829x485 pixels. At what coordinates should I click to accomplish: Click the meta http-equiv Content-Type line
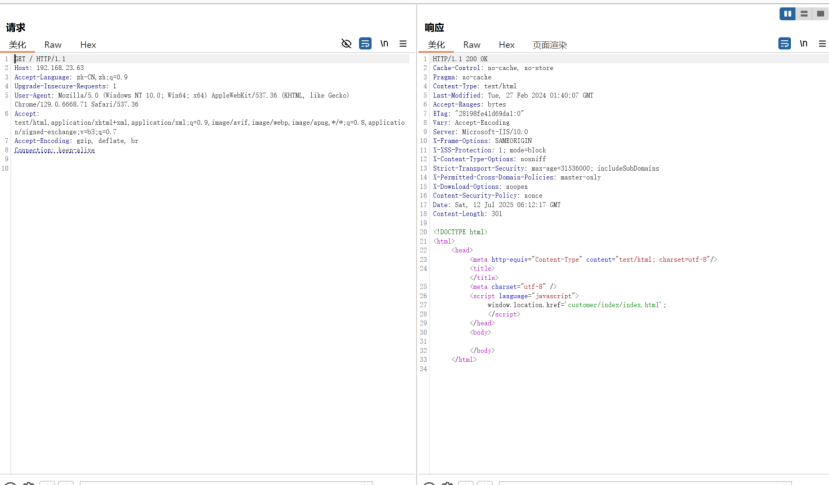pos(593,260)
